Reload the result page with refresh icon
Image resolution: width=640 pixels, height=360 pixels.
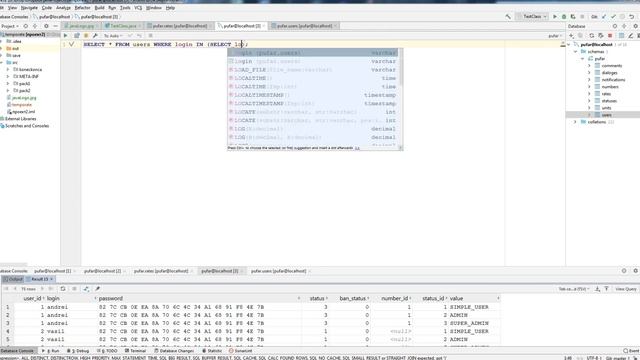[x=63, y=289]
